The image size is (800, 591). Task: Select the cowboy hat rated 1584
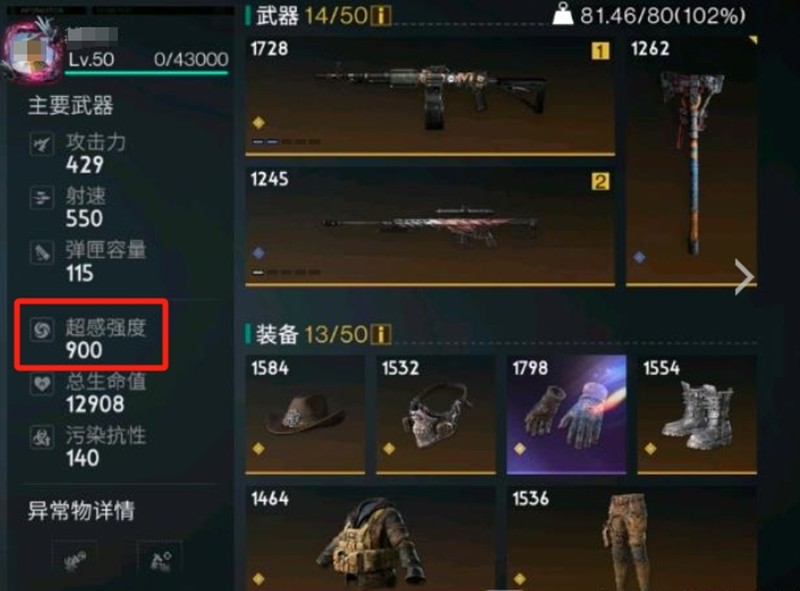(305, 415)
